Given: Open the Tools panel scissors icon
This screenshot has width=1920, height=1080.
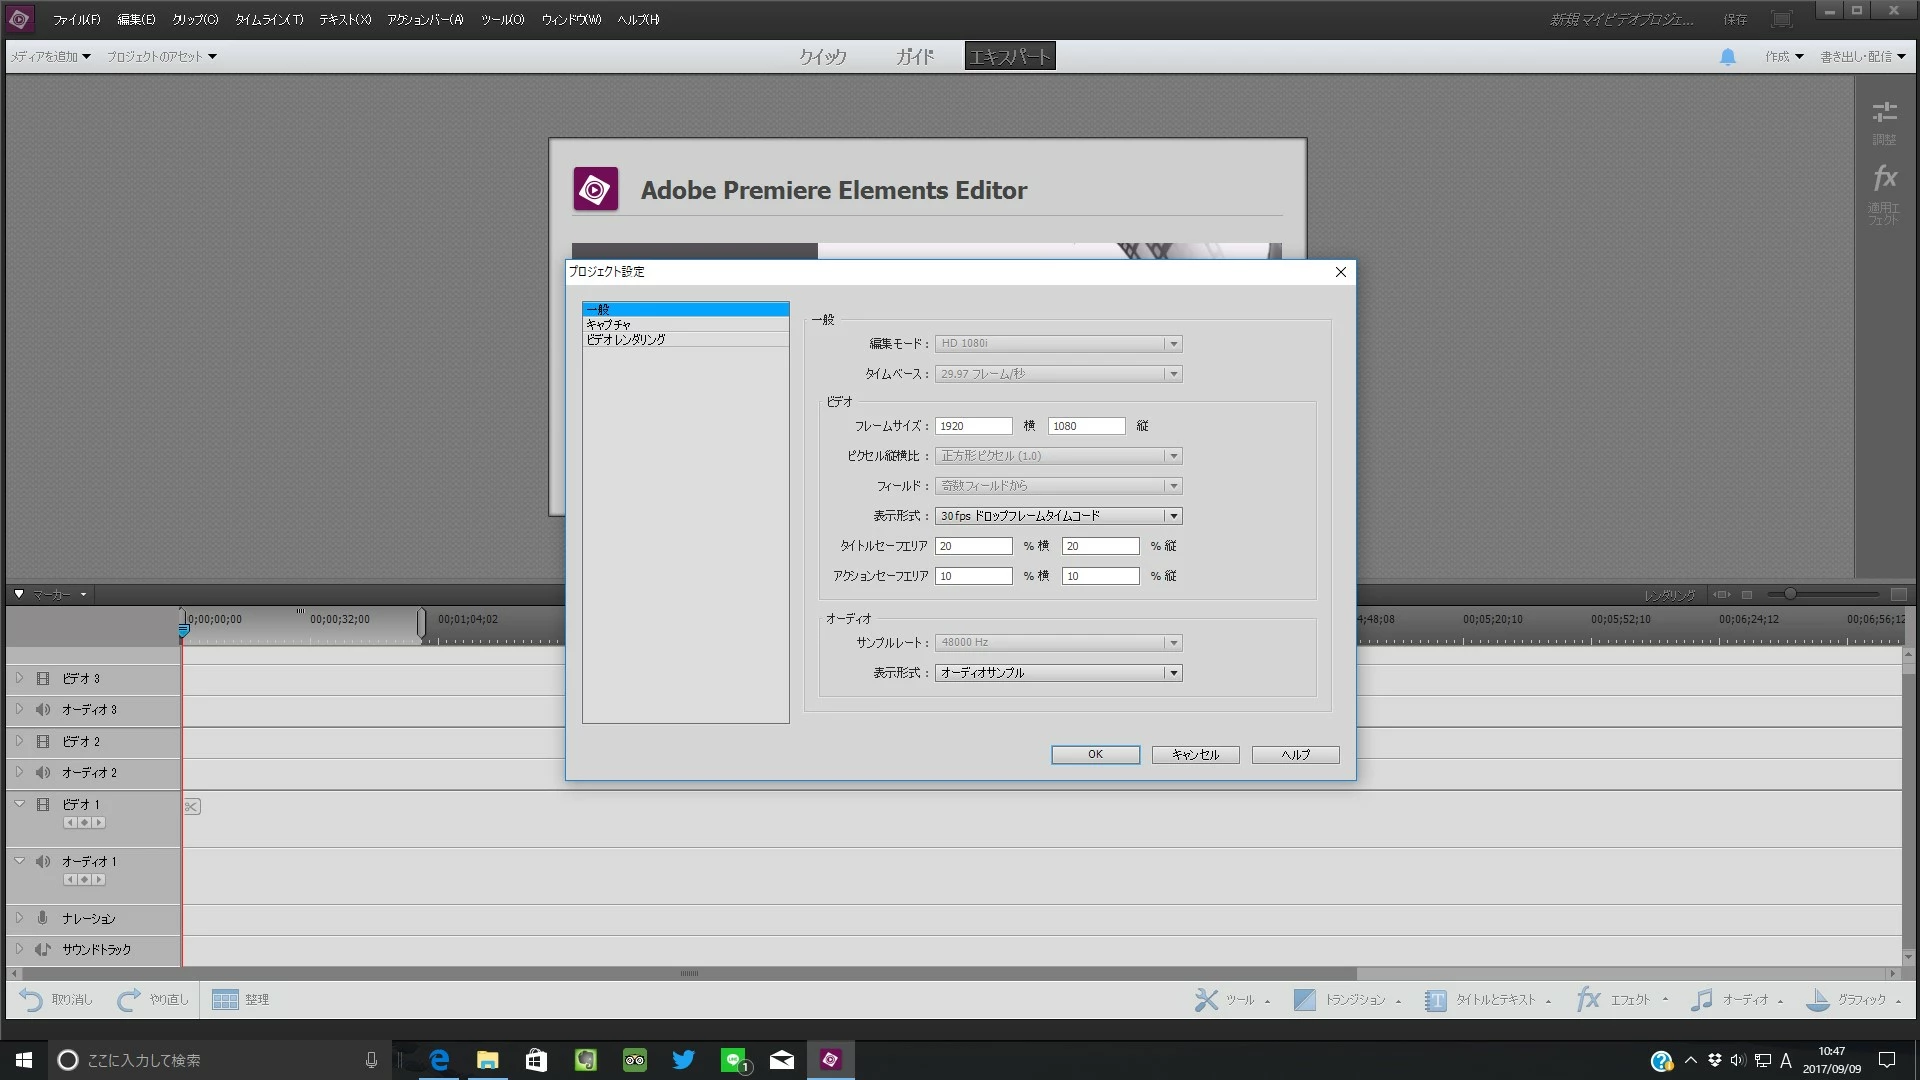Looking at the screenshot, I should tap(1206, 999).
